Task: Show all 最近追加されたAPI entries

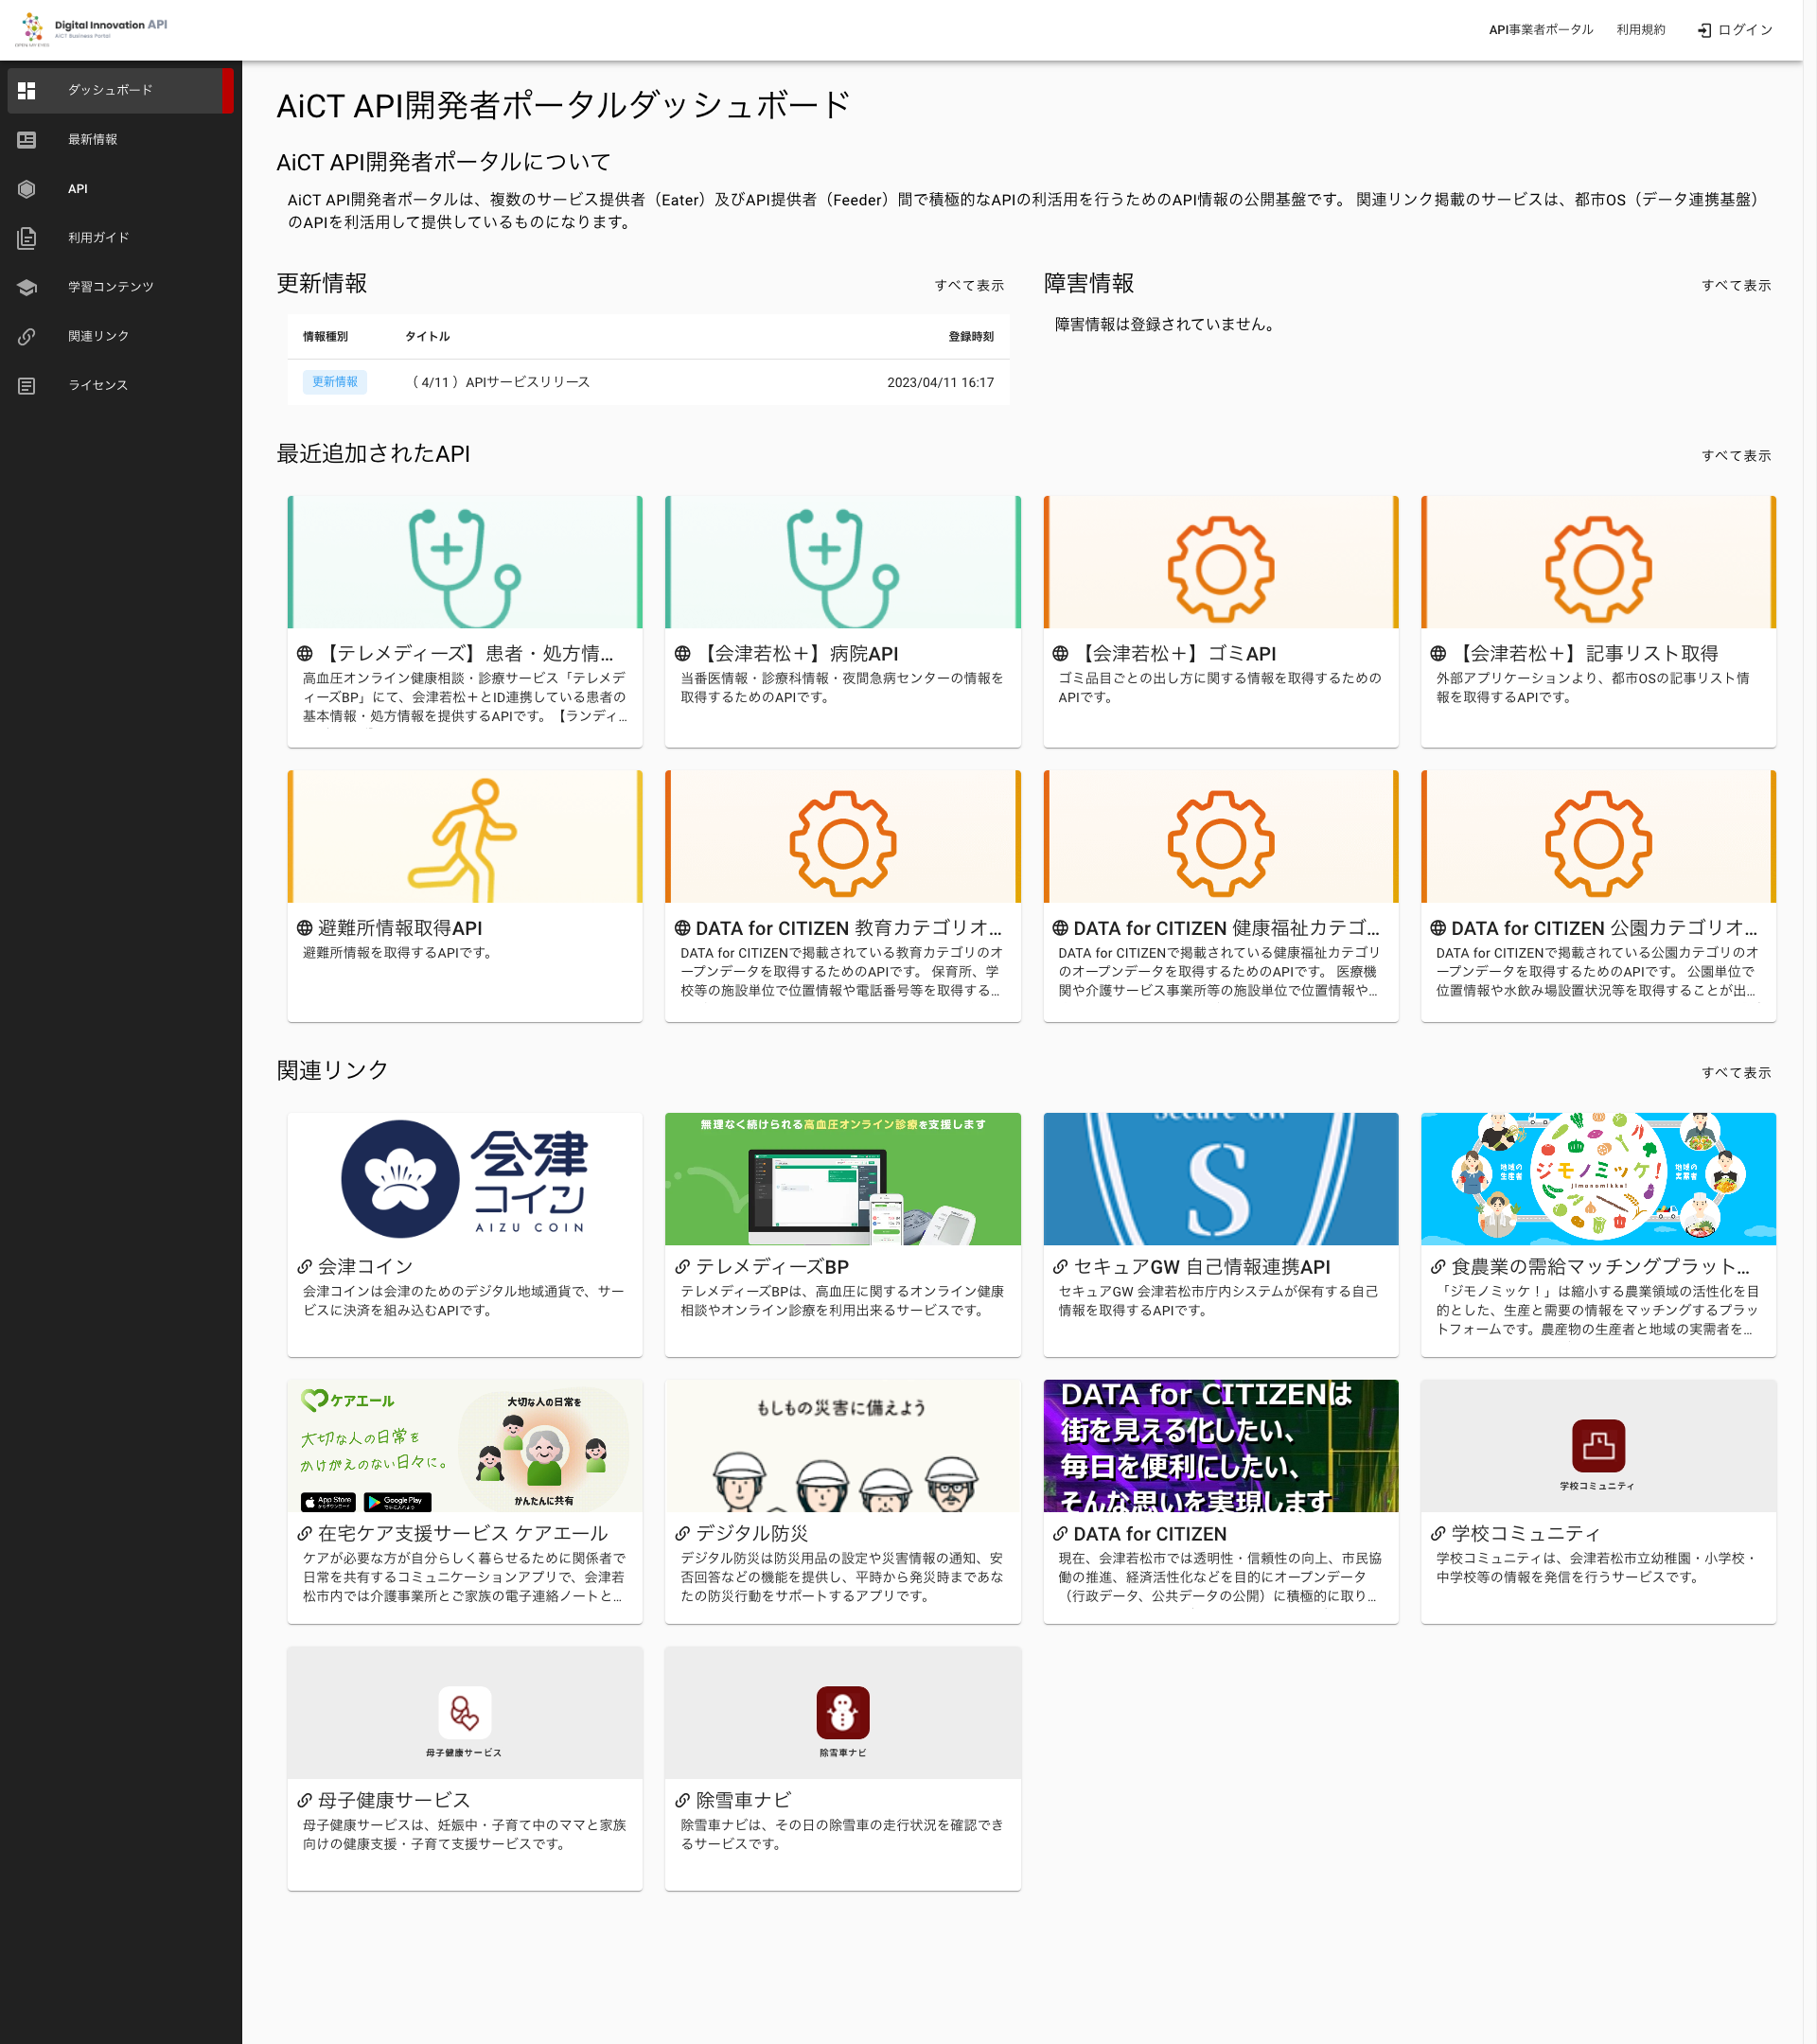Action: tap(1735, 455)
